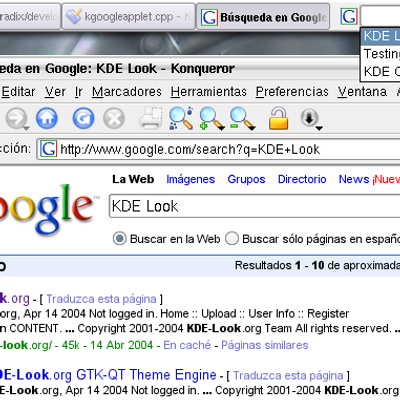Click the Security padlock icon

point(279,118)
